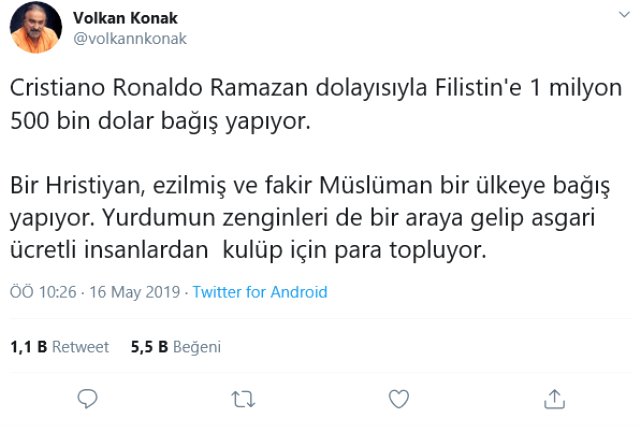
Task: Click the 5,5 B likes count
Action: (x=149, y=347)
